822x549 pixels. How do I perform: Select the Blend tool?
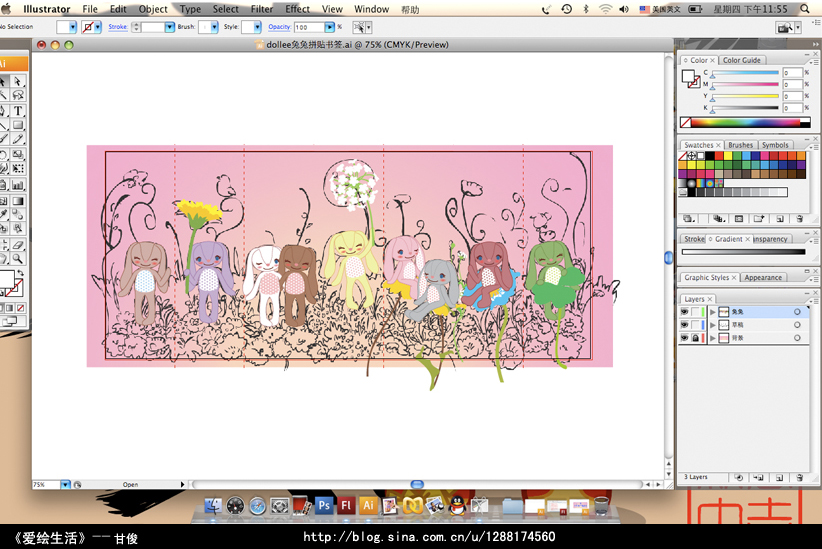pyautogui.click(x=18, y=214)
